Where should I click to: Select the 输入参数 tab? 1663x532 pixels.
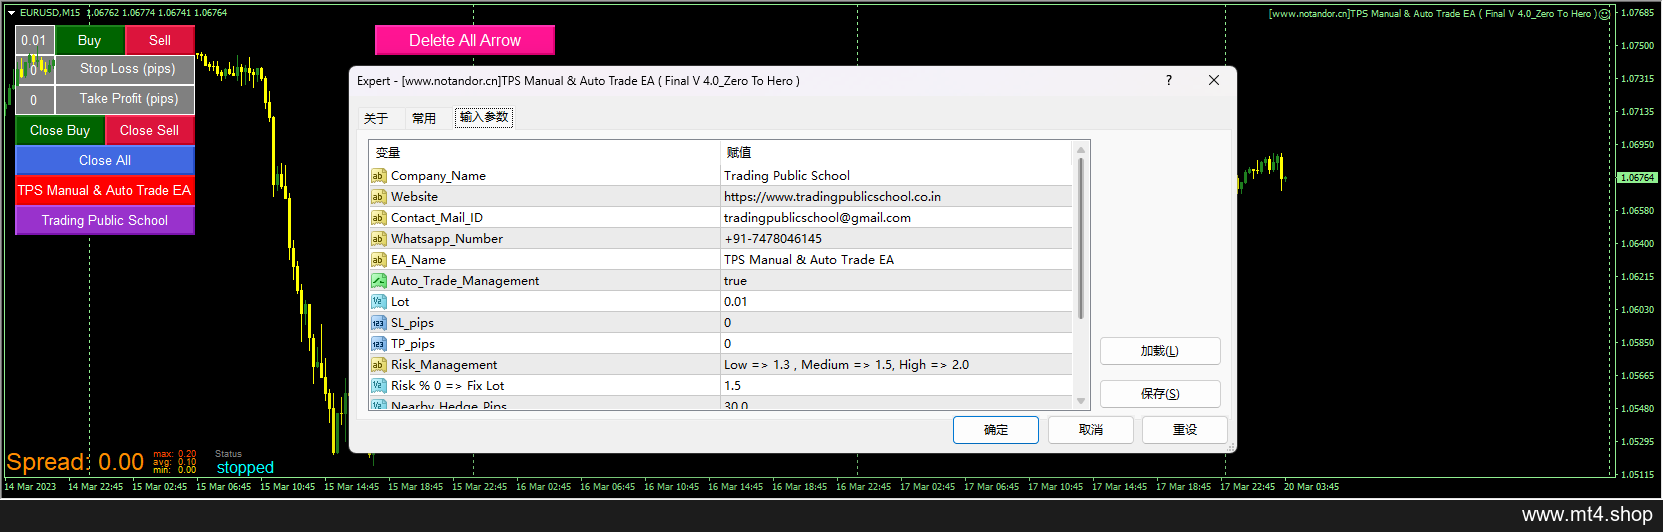484,117
